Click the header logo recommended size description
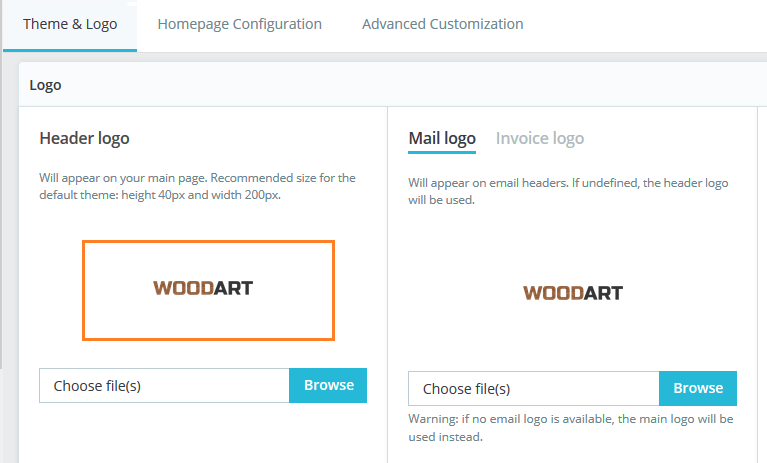 pos(197,186)
